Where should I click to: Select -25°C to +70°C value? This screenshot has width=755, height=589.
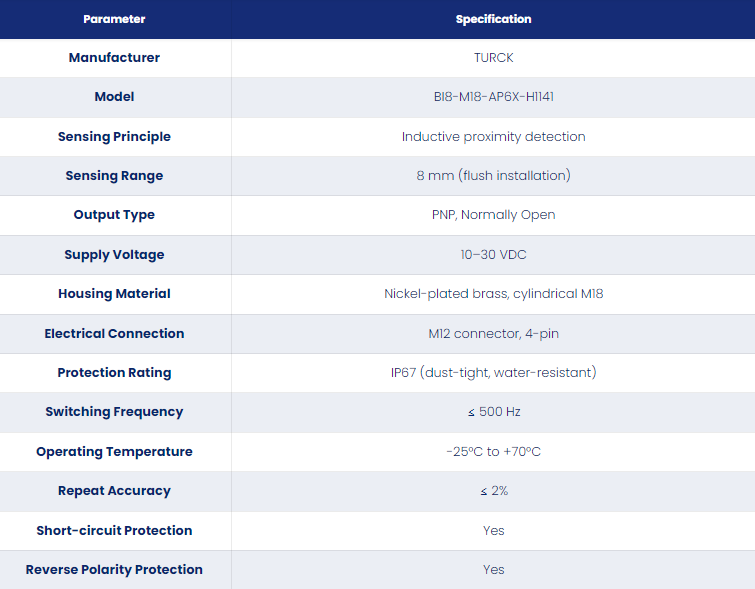click(x=494, y=452)
